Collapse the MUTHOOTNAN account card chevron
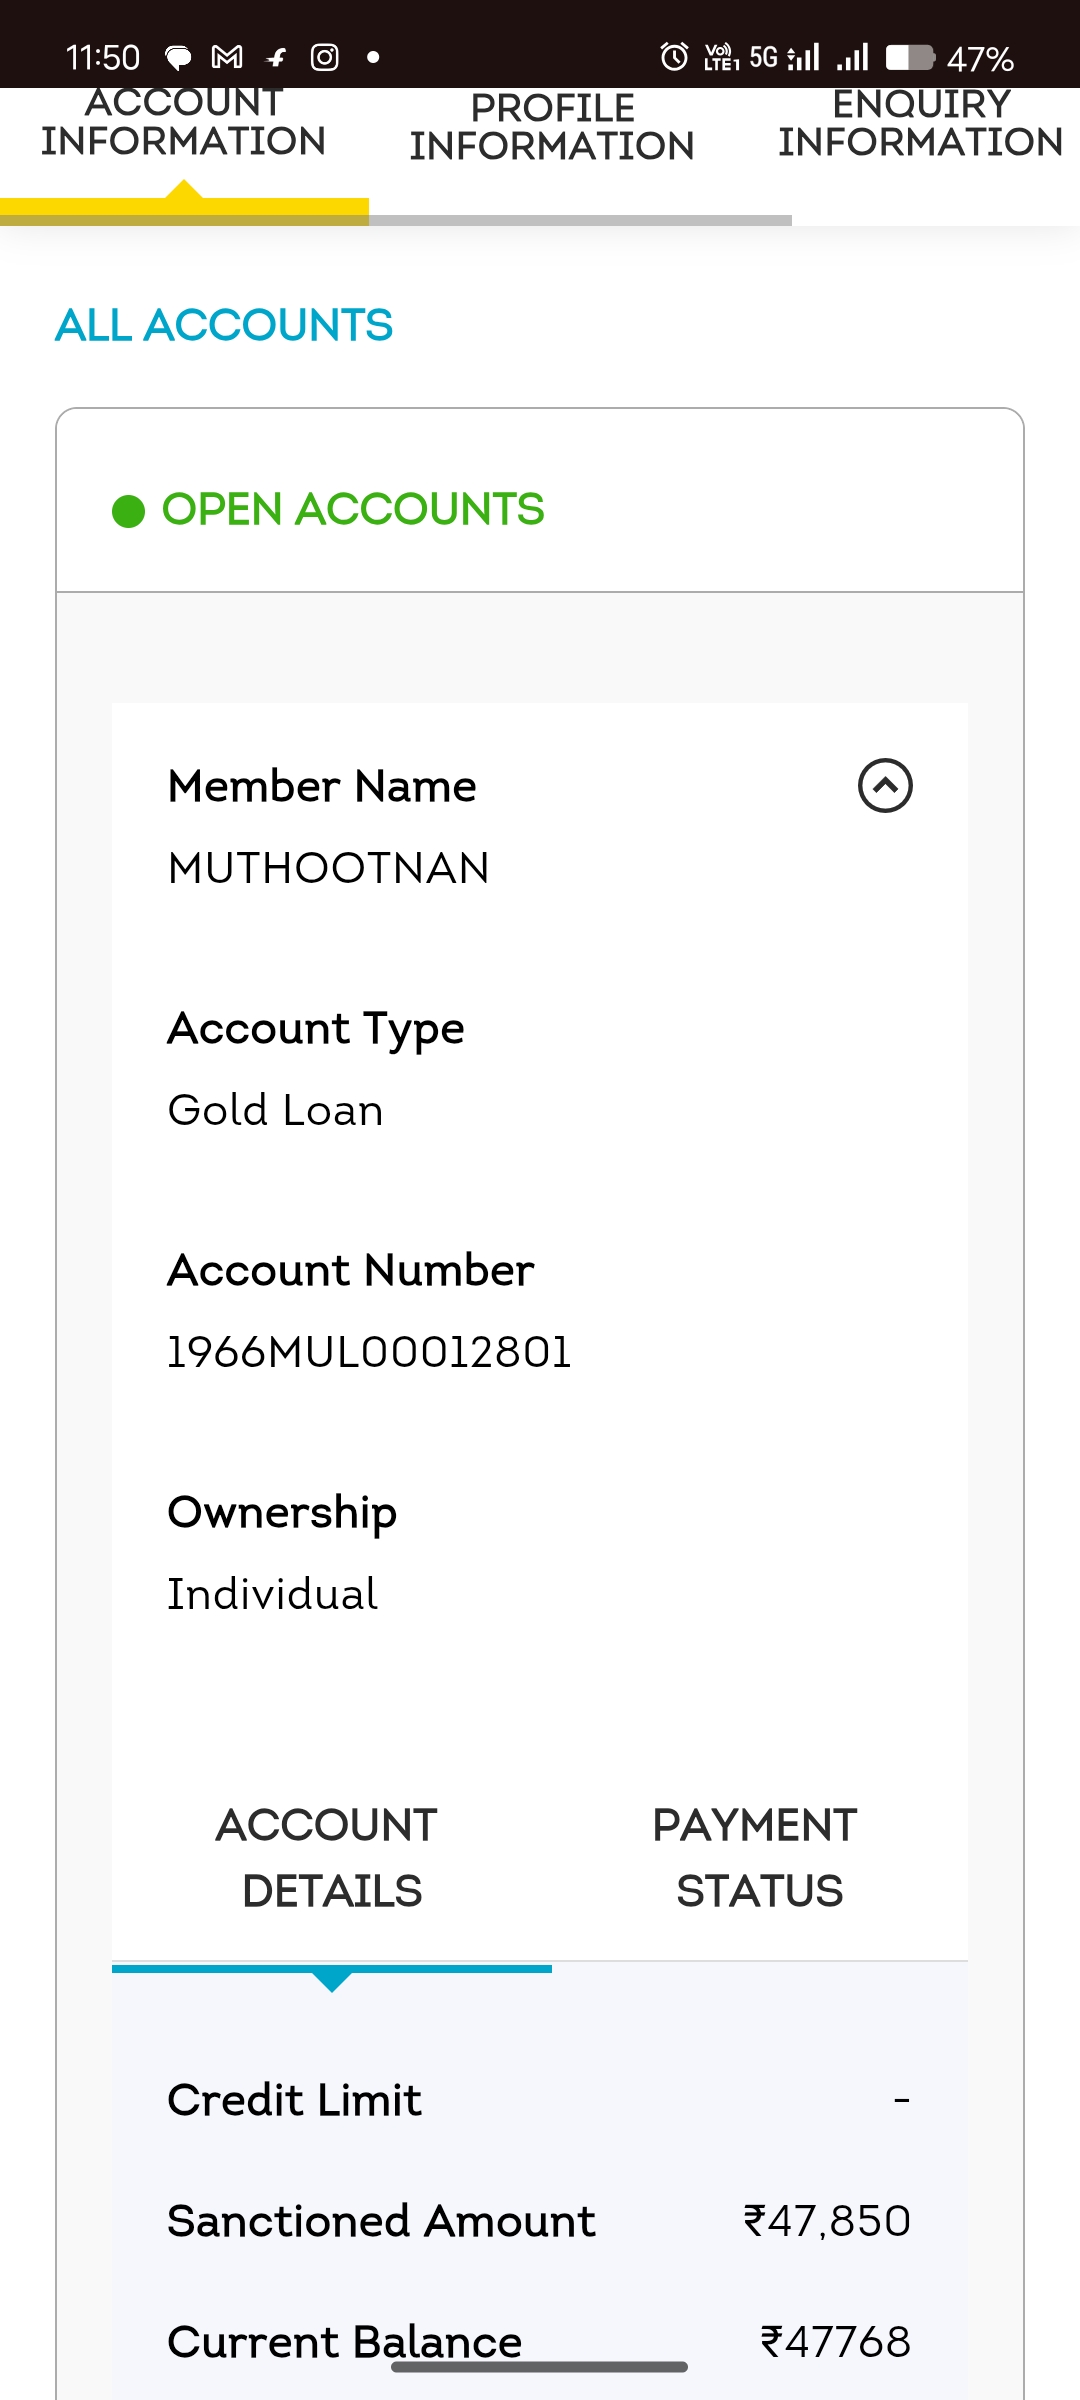 (885, 786)
